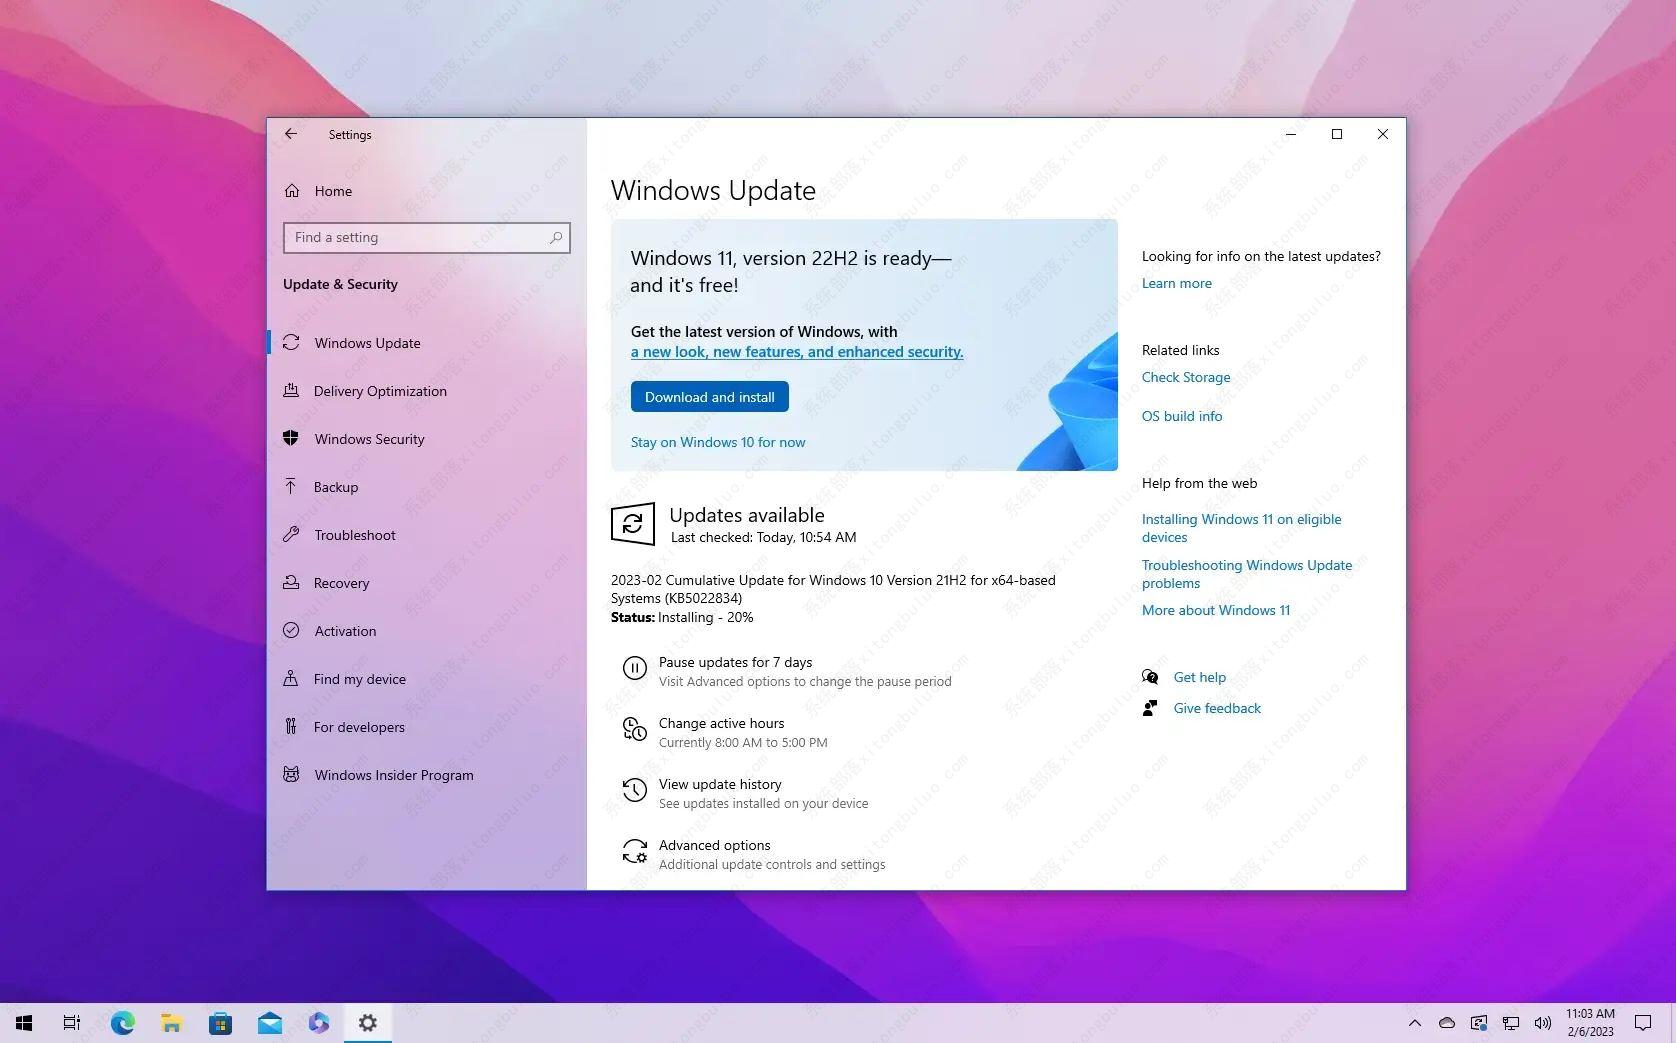Image resolution: width=1676 pixels, height=1043 pixels.
Task: Click the Activation checkmark icon
Action: coord(290,631)
